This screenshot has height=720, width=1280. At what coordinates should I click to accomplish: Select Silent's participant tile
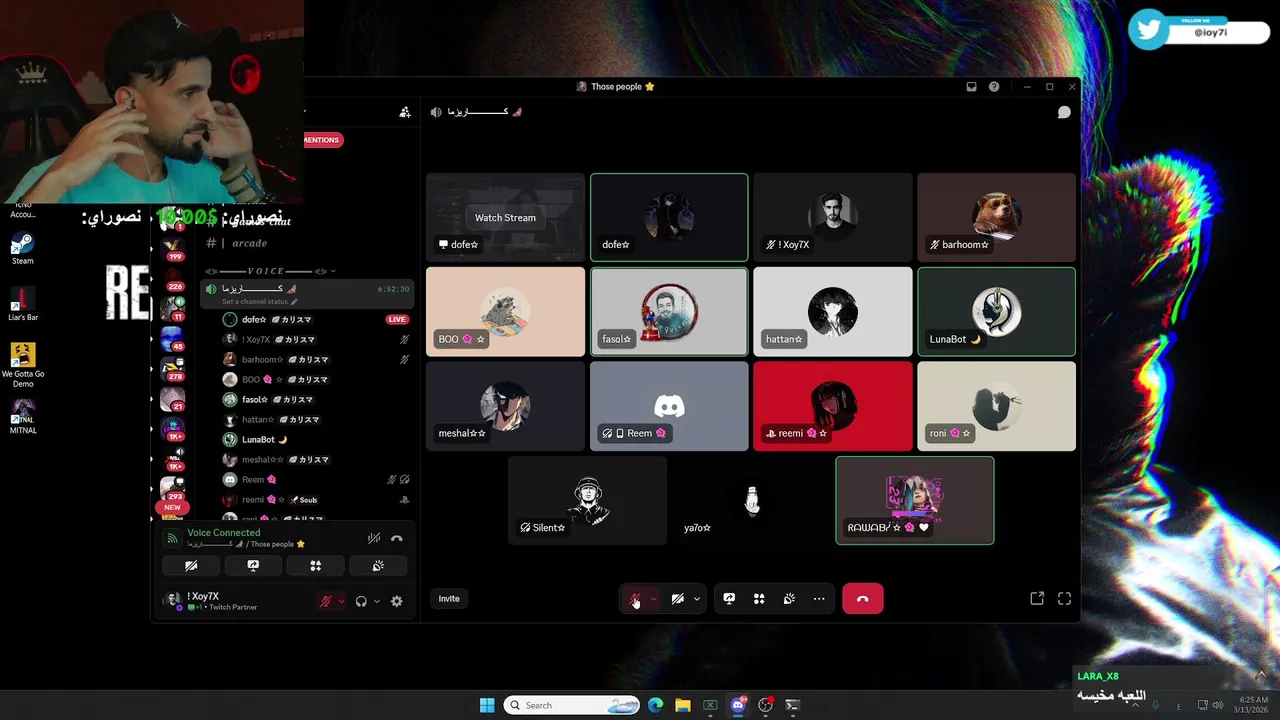(x=587, y=501)
